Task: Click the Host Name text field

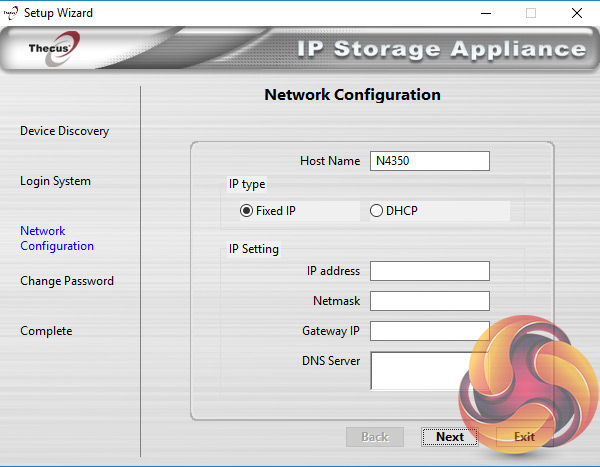Action: coord(429,161)
